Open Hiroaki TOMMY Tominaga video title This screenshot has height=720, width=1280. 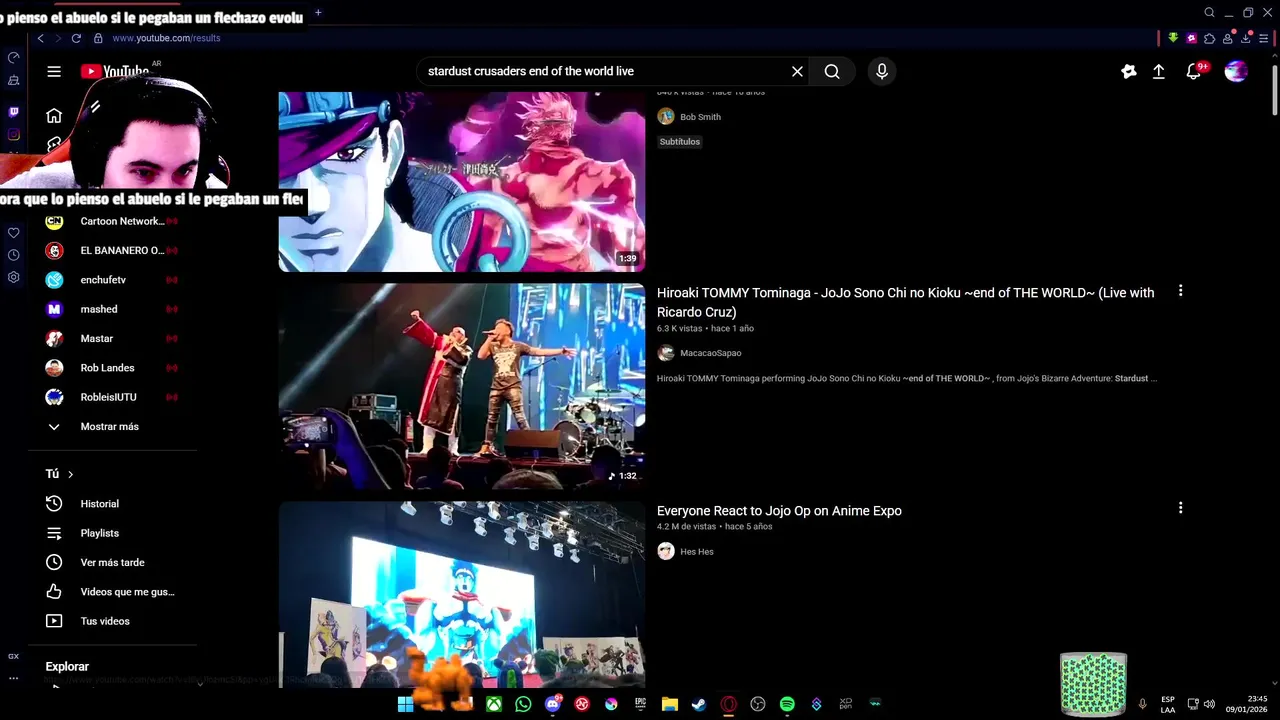[x=905, y=302]
